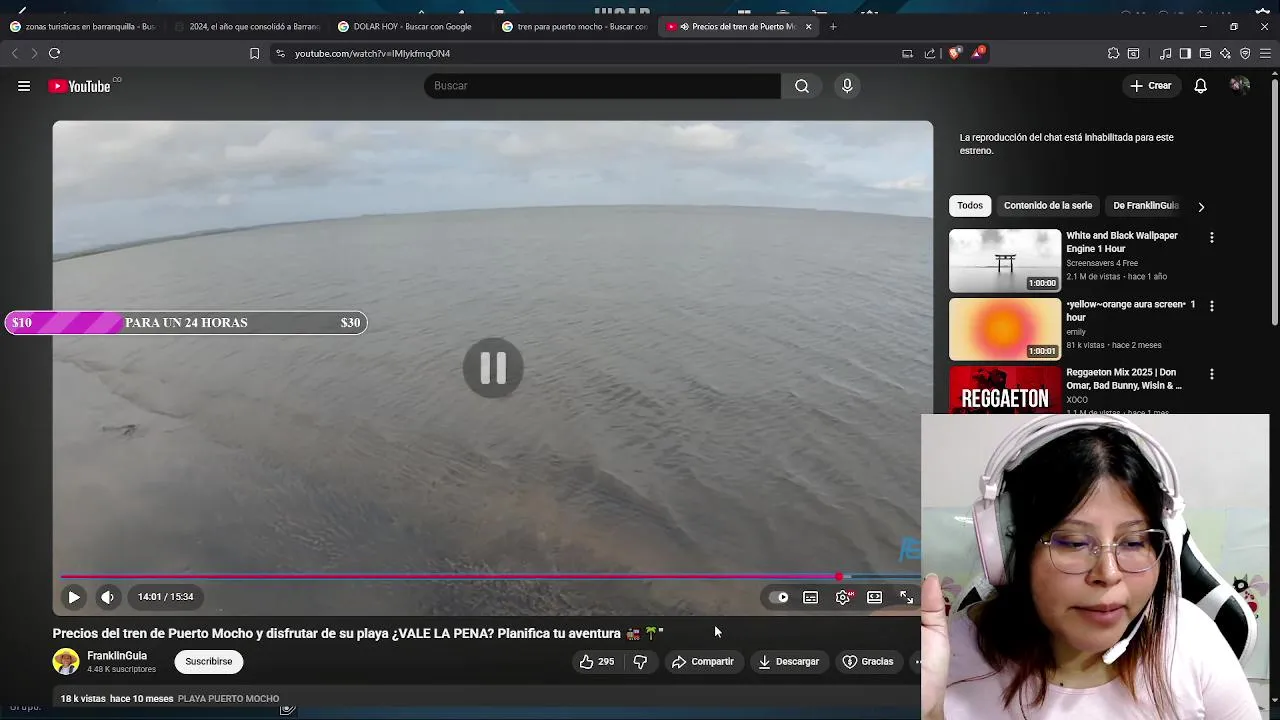The image size is (1280, 720).
Task: Open the VPN shield icon
Action: [x=1245, y=53]
